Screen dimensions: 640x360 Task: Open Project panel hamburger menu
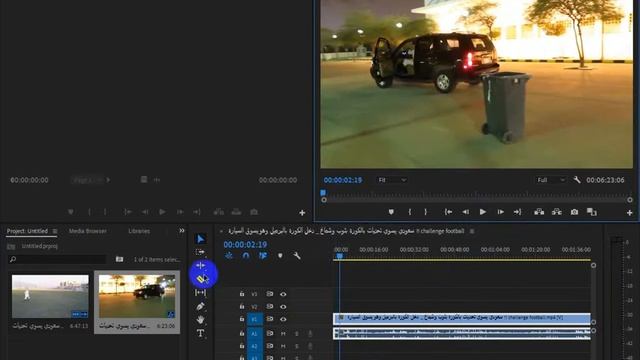coord(55,231)
